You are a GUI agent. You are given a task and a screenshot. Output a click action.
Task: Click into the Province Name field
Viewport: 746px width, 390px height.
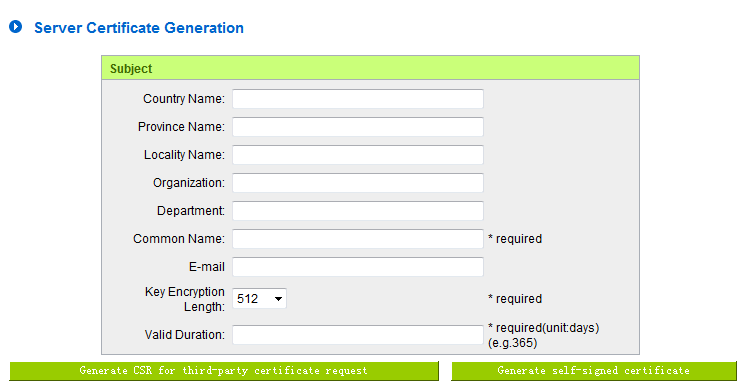tap(358, 127)
